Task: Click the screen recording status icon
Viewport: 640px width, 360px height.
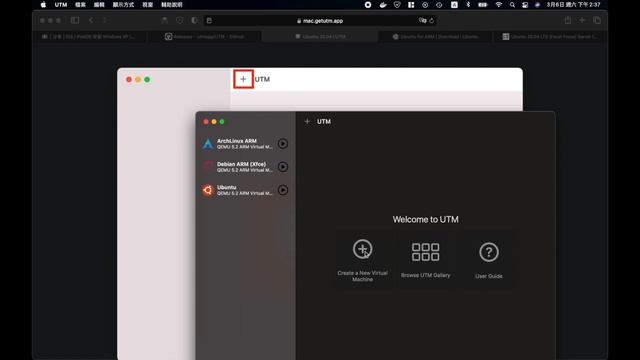Action: 368,5
